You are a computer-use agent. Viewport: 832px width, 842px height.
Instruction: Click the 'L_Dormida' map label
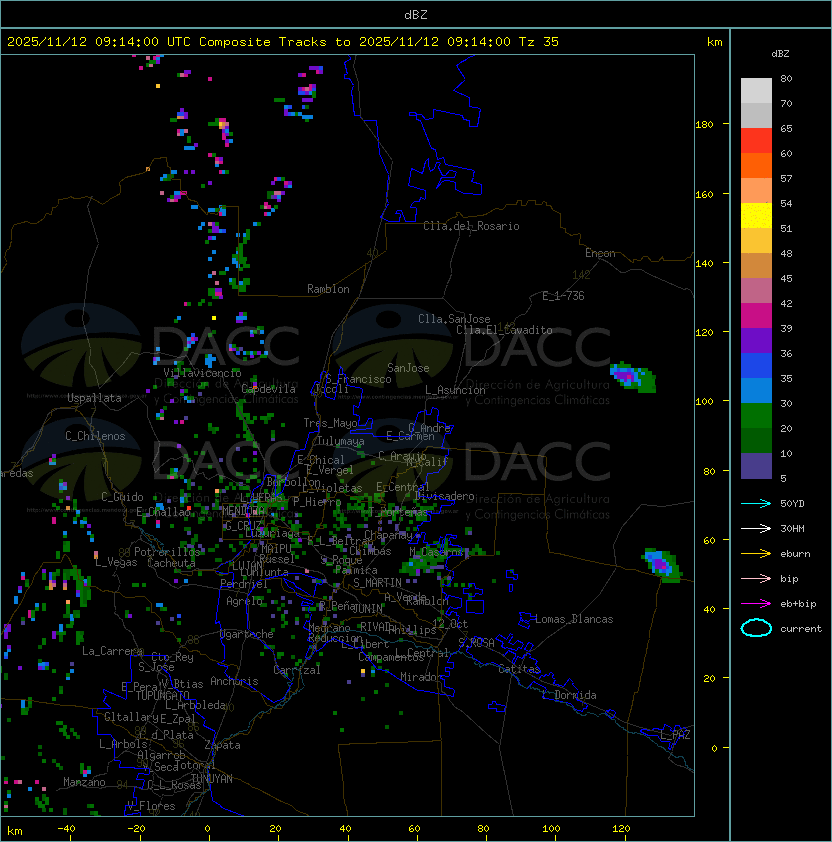click(569, 695)
